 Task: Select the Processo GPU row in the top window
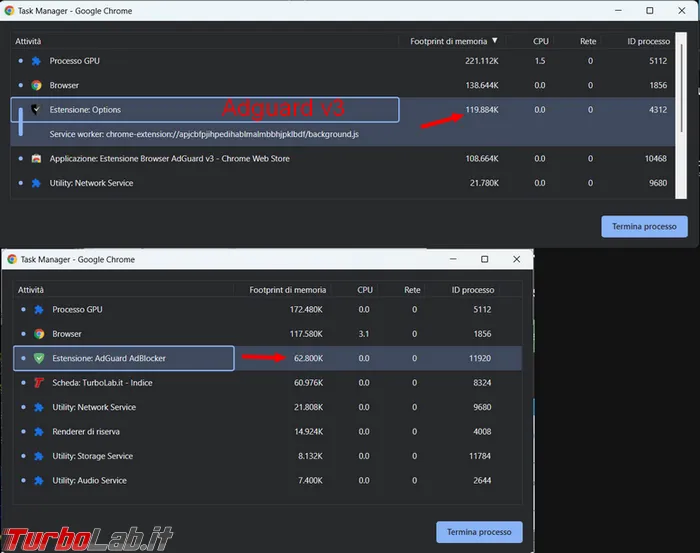point(342,61)
